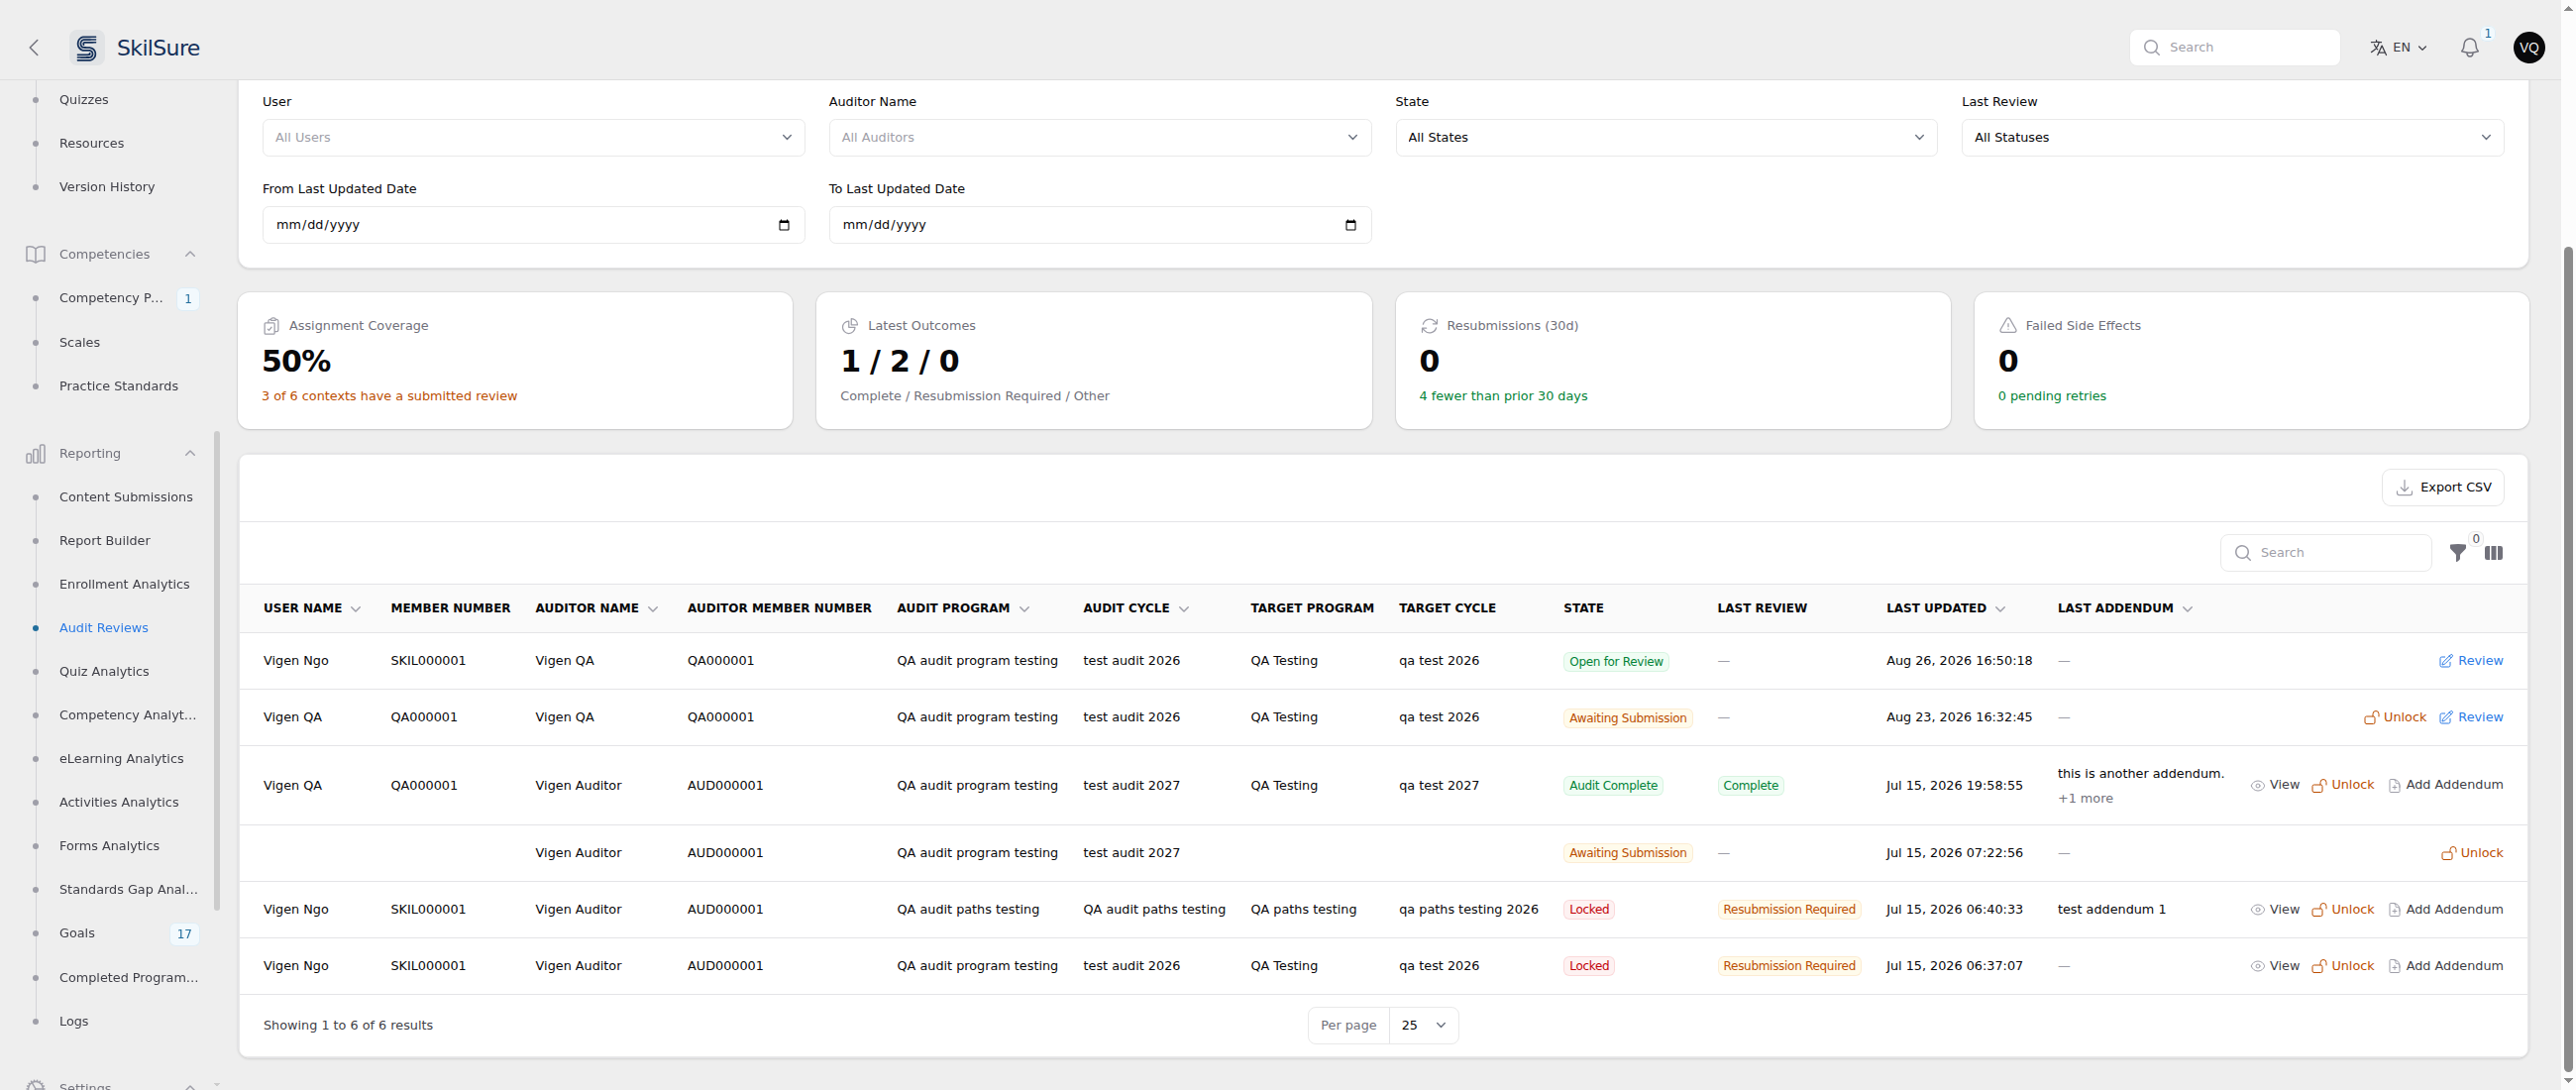Click the Export CSV button

[2443, 487]
